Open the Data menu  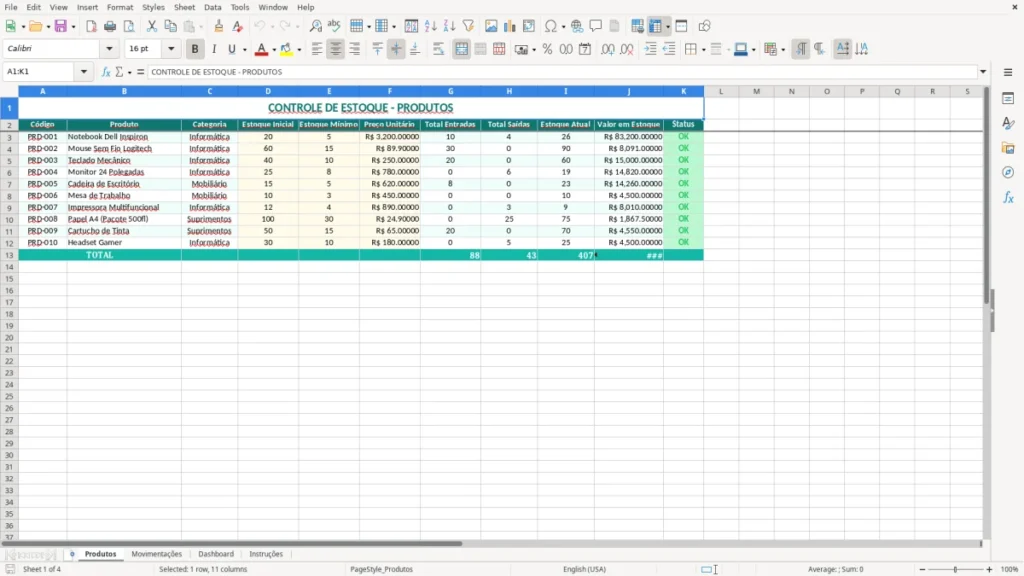click(x=212, y=7)
